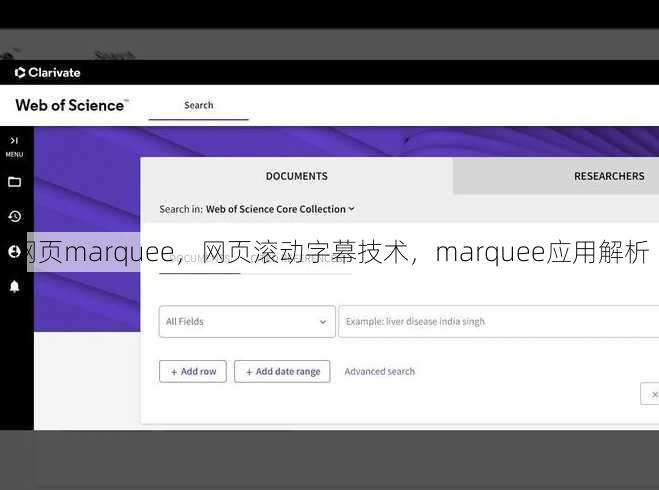Open the Advanced search link
The width and height of the screenshot is (659, 490).
380,371
